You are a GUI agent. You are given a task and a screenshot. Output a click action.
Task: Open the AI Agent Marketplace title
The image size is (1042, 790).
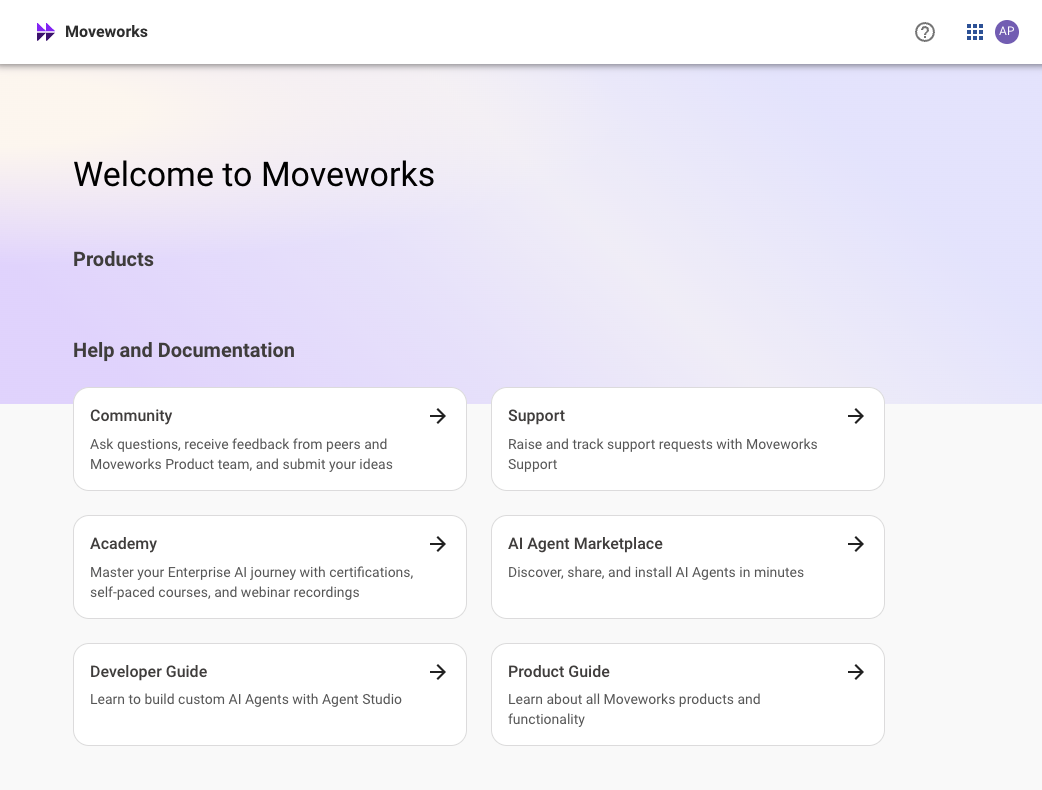(585, 544)
